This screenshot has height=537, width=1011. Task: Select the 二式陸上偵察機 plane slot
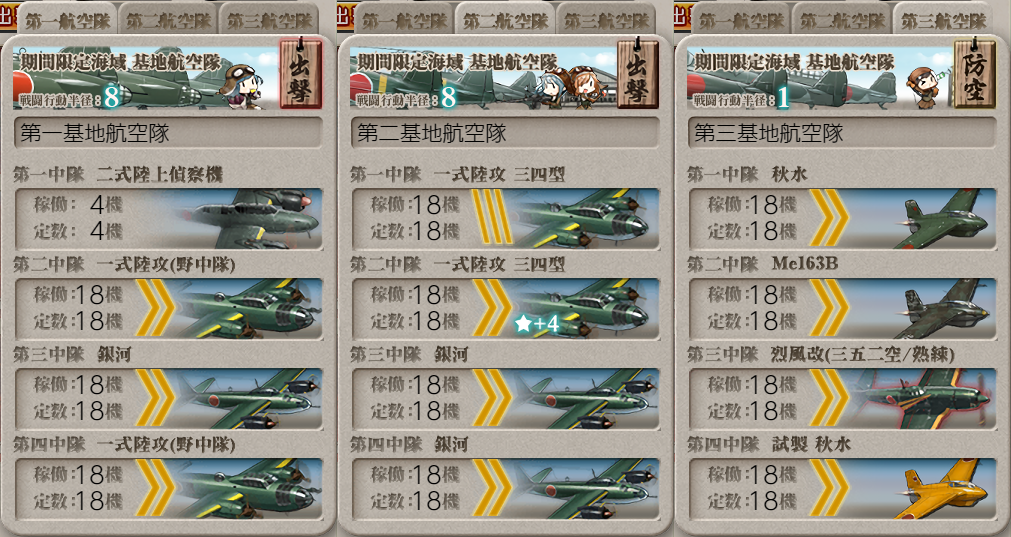(x=168, y=219)
